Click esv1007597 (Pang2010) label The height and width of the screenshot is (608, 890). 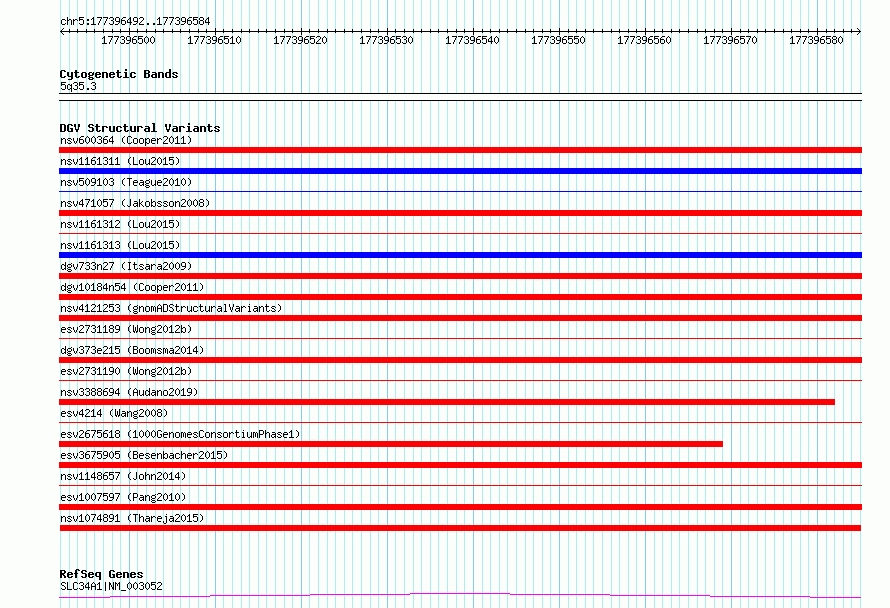coord(123,497)
